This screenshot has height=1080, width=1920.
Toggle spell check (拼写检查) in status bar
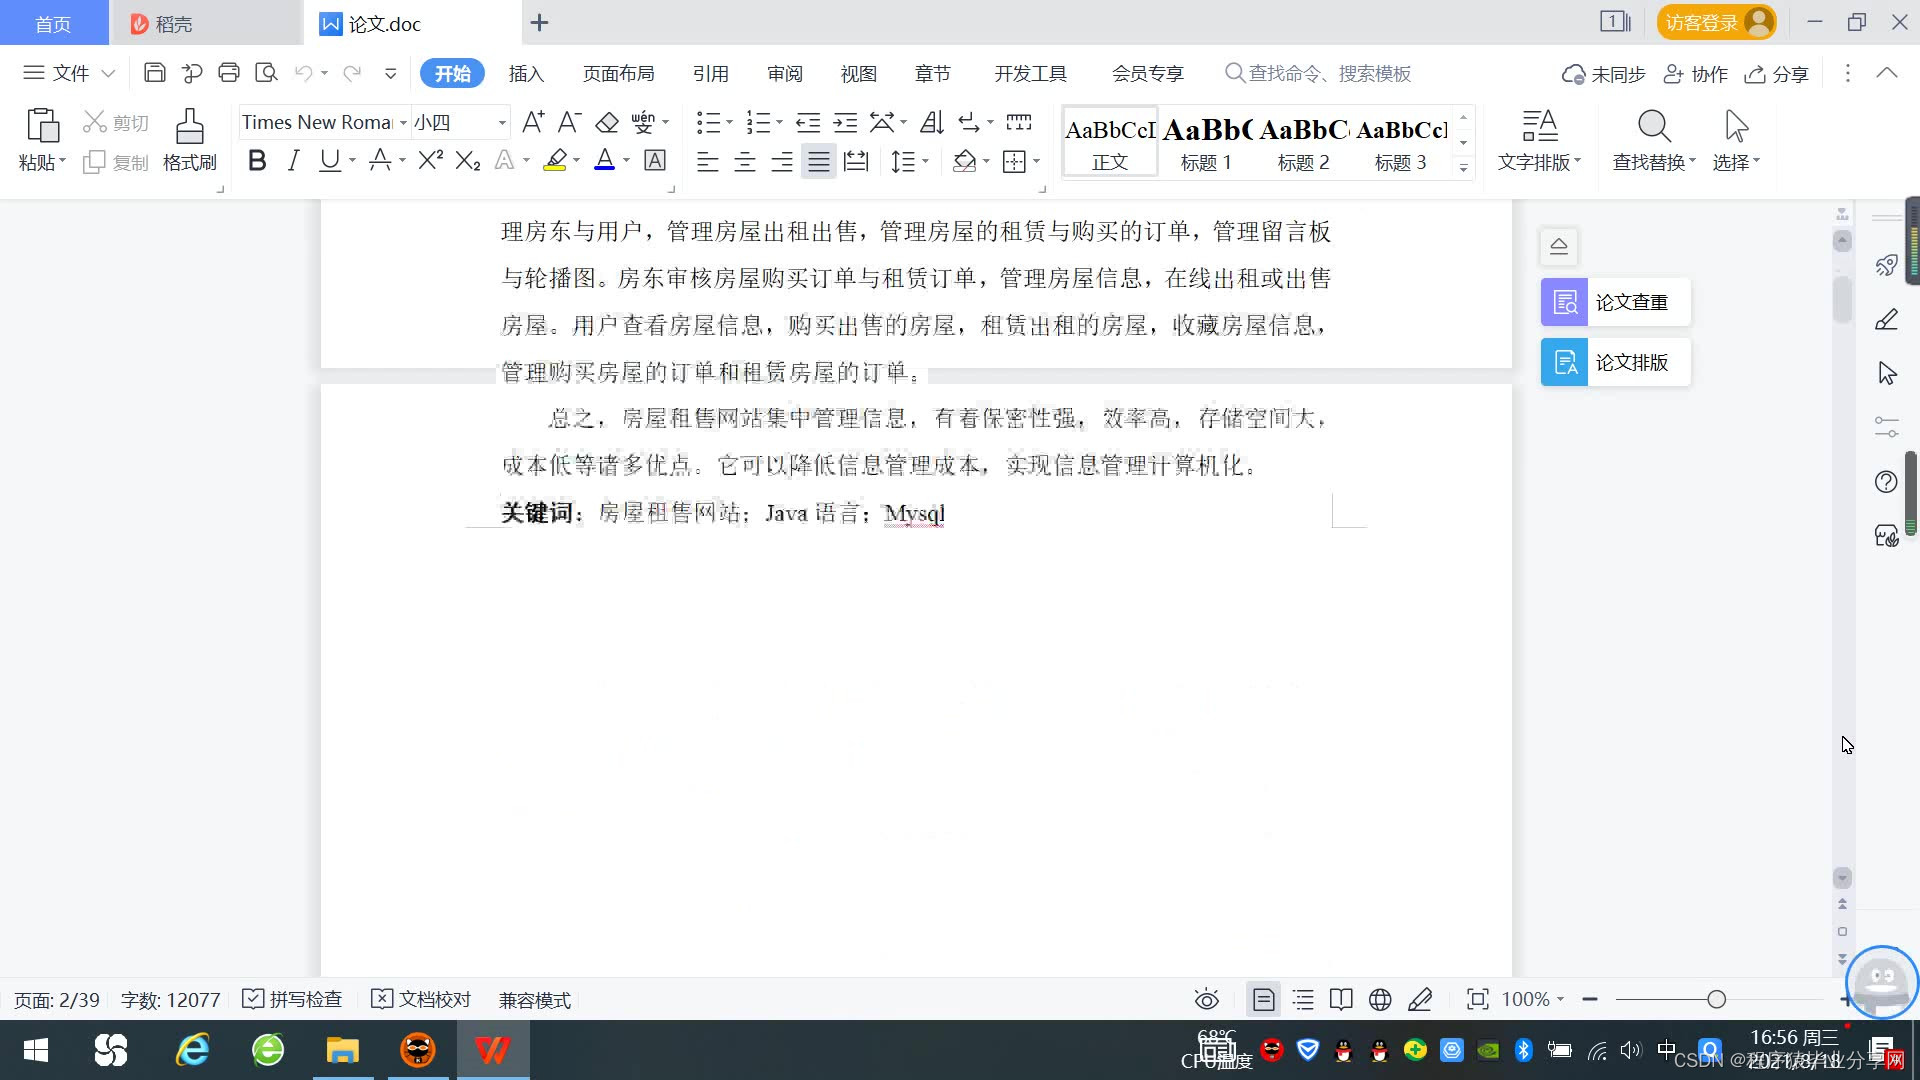(293, 999)
